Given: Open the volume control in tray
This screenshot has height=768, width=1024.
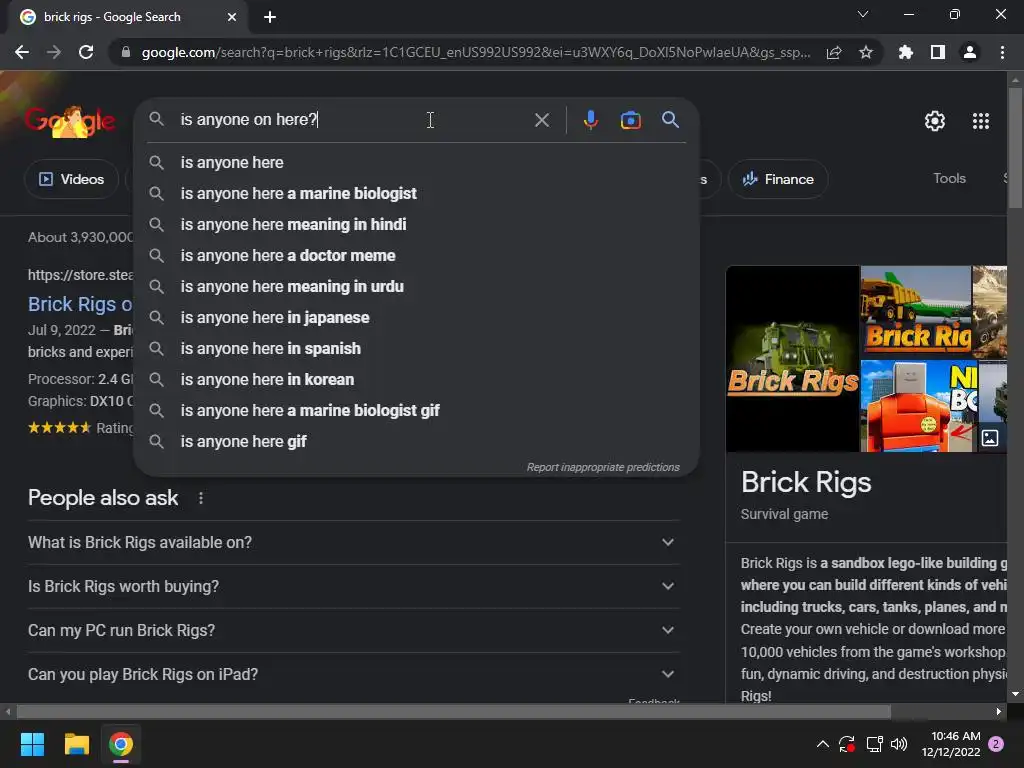Looking at the screenshot, I should coord(899,744).
